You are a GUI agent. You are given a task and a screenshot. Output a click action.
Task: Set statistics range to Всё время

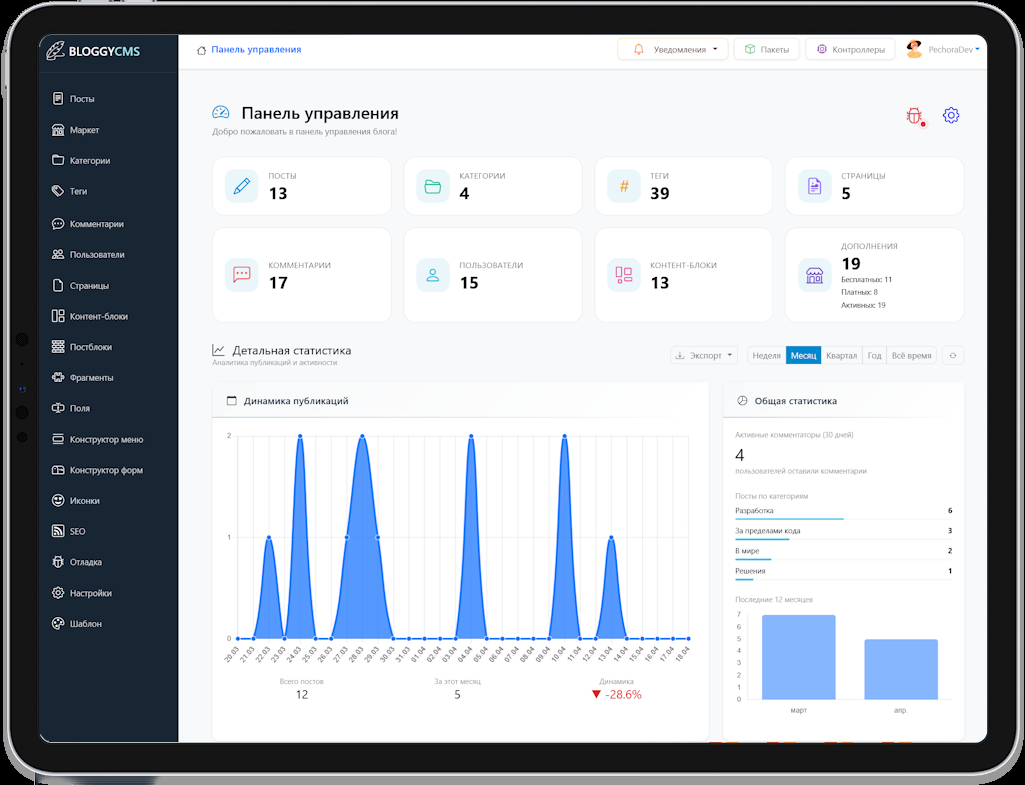pyautogui.click(x=911, y=355)
